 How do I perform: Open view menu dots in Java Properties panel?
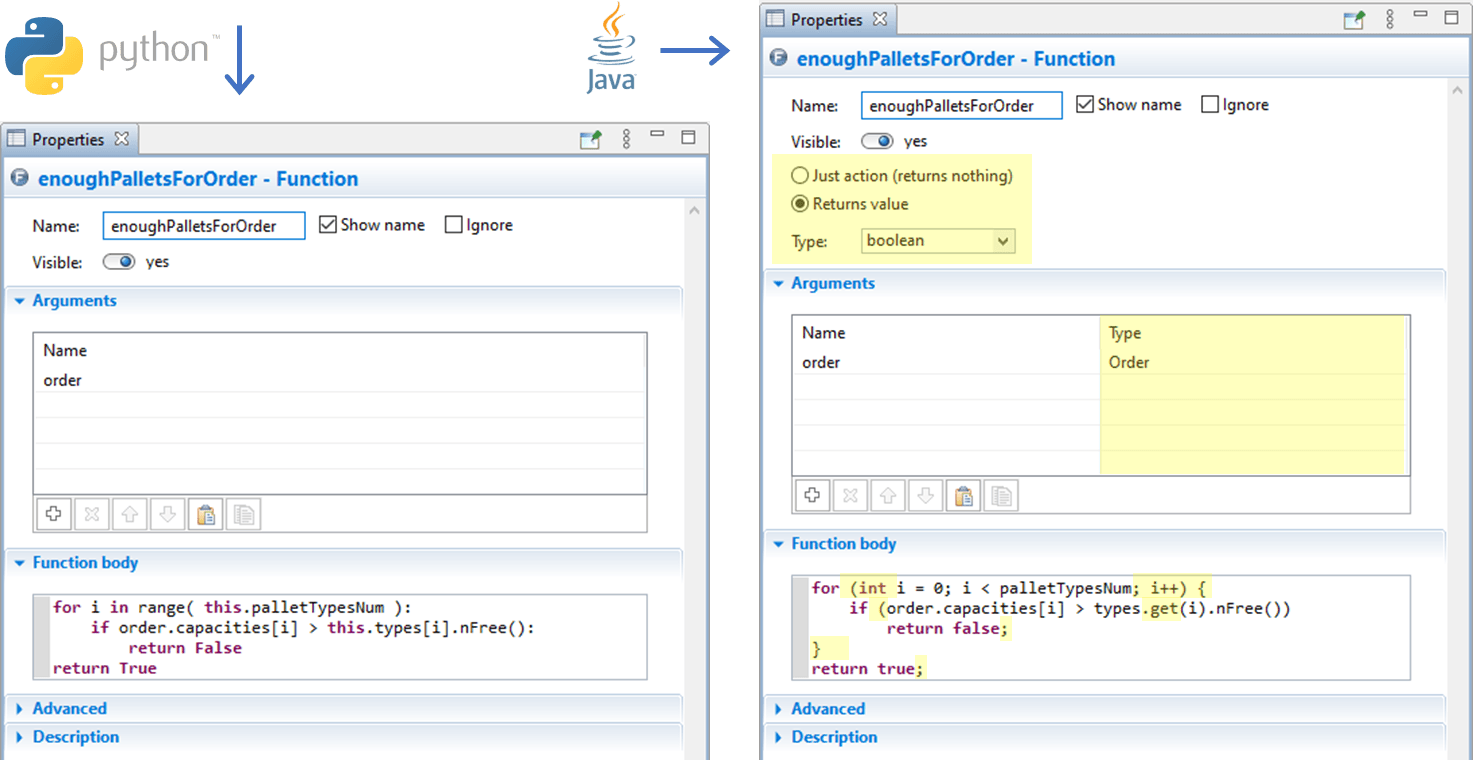[1389, 19]
